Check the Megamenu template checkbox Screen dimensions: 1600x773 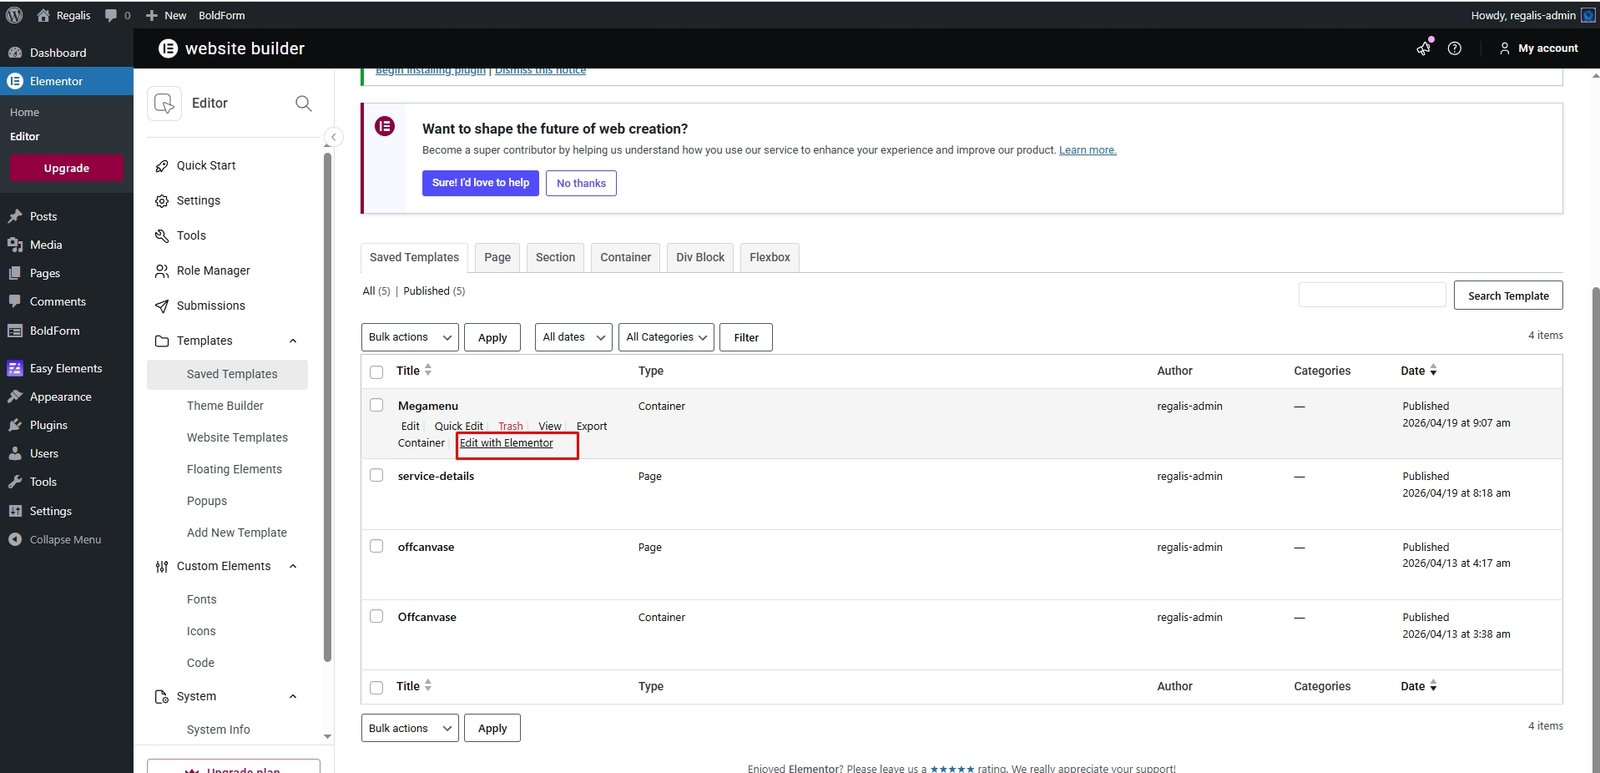point(377,405)
